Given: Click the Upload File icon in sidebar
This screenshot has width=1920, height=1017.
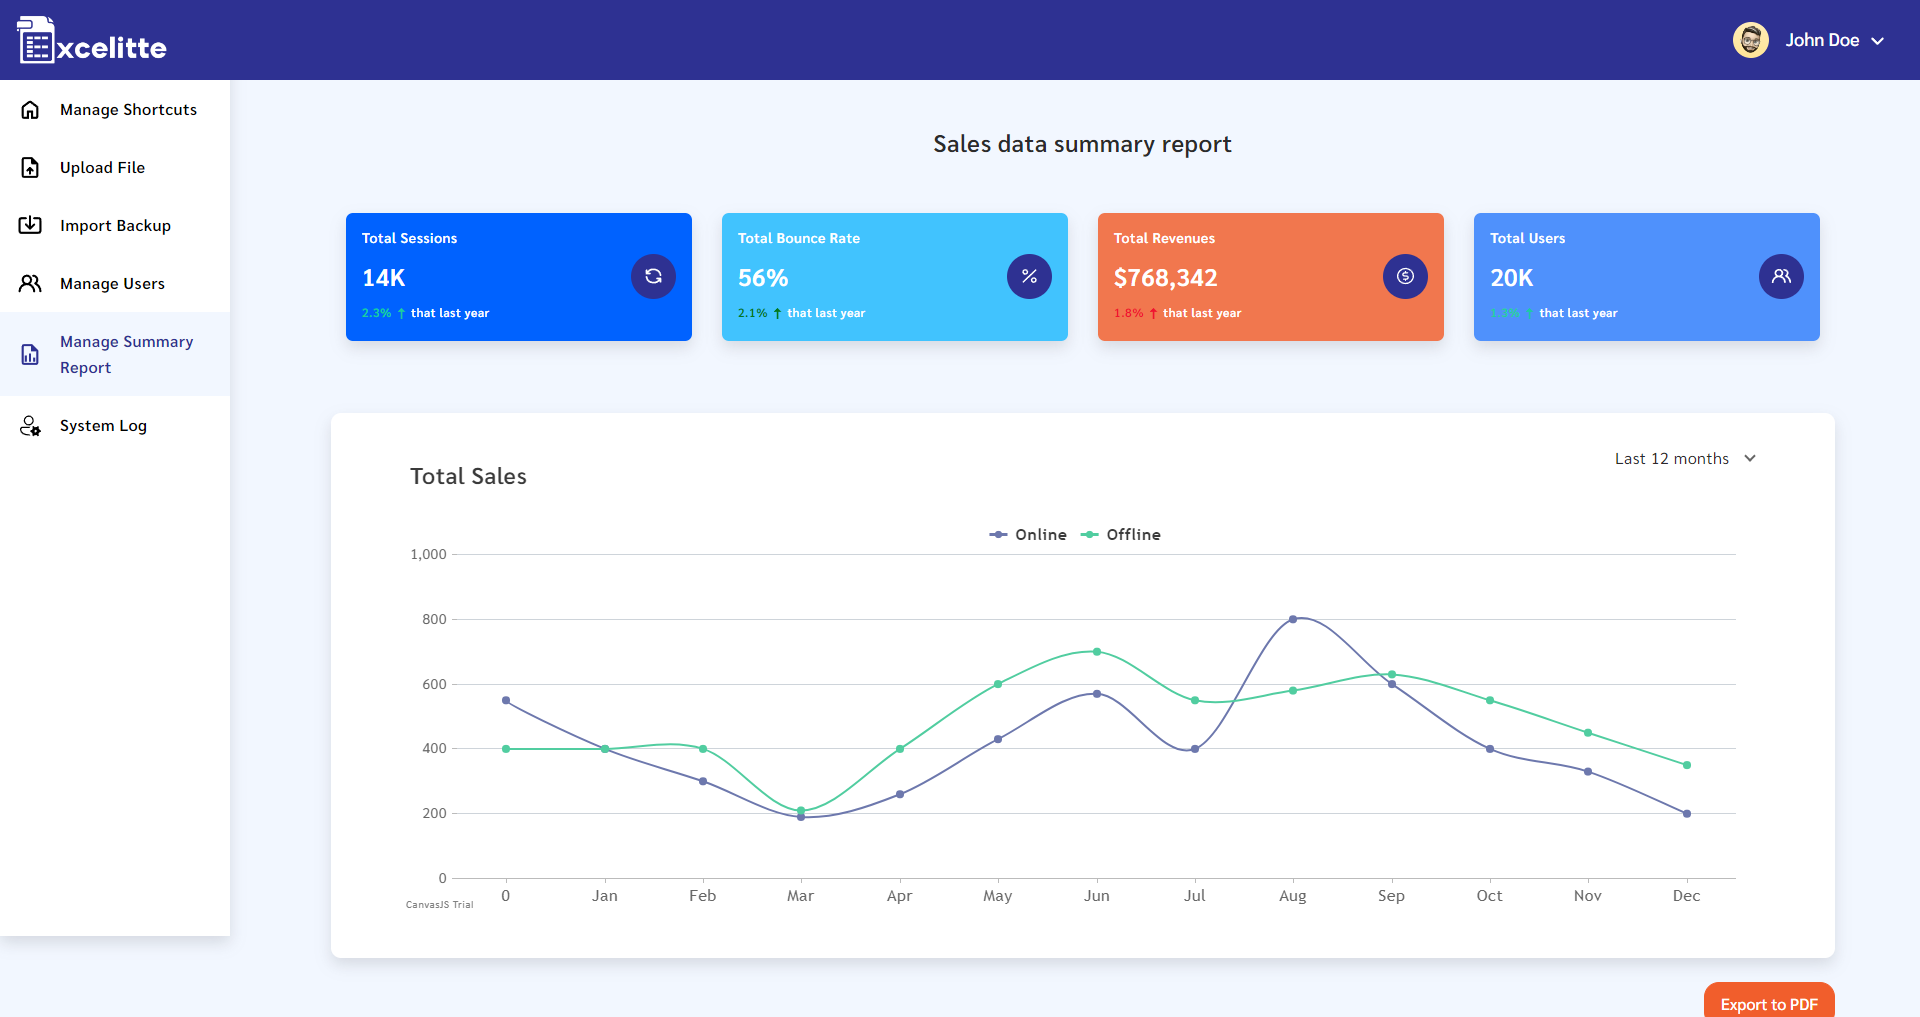Looking at the screenshot, I should coord(30,167).
